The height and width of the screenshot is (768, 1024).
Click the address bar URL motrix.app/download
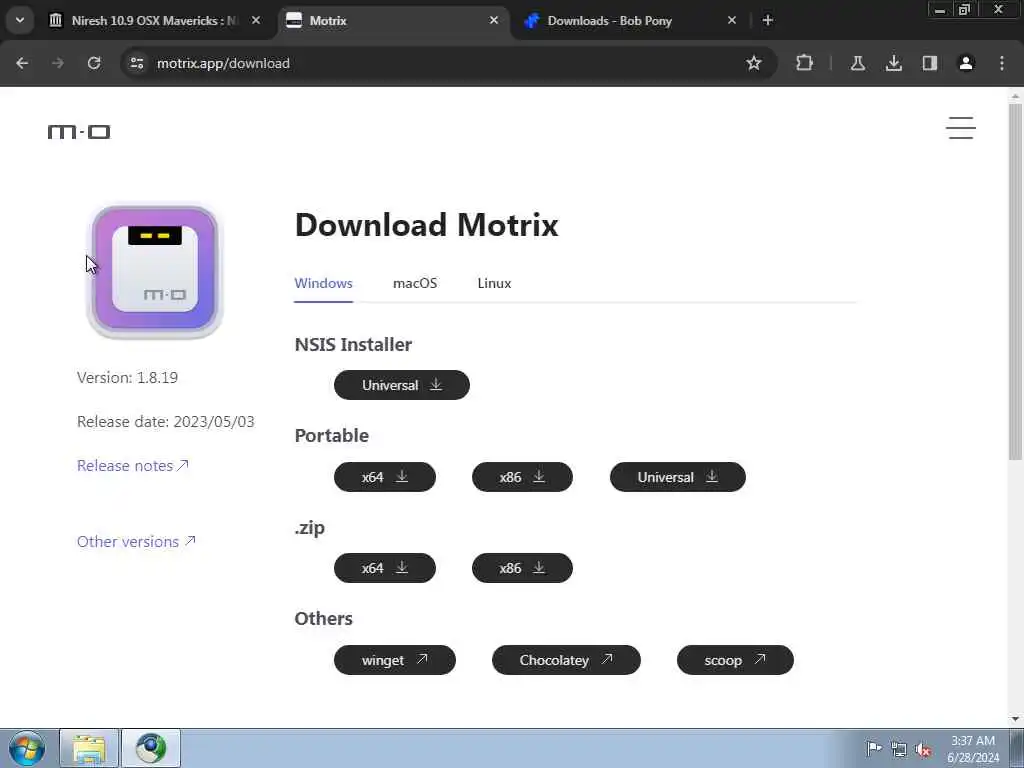223,63
